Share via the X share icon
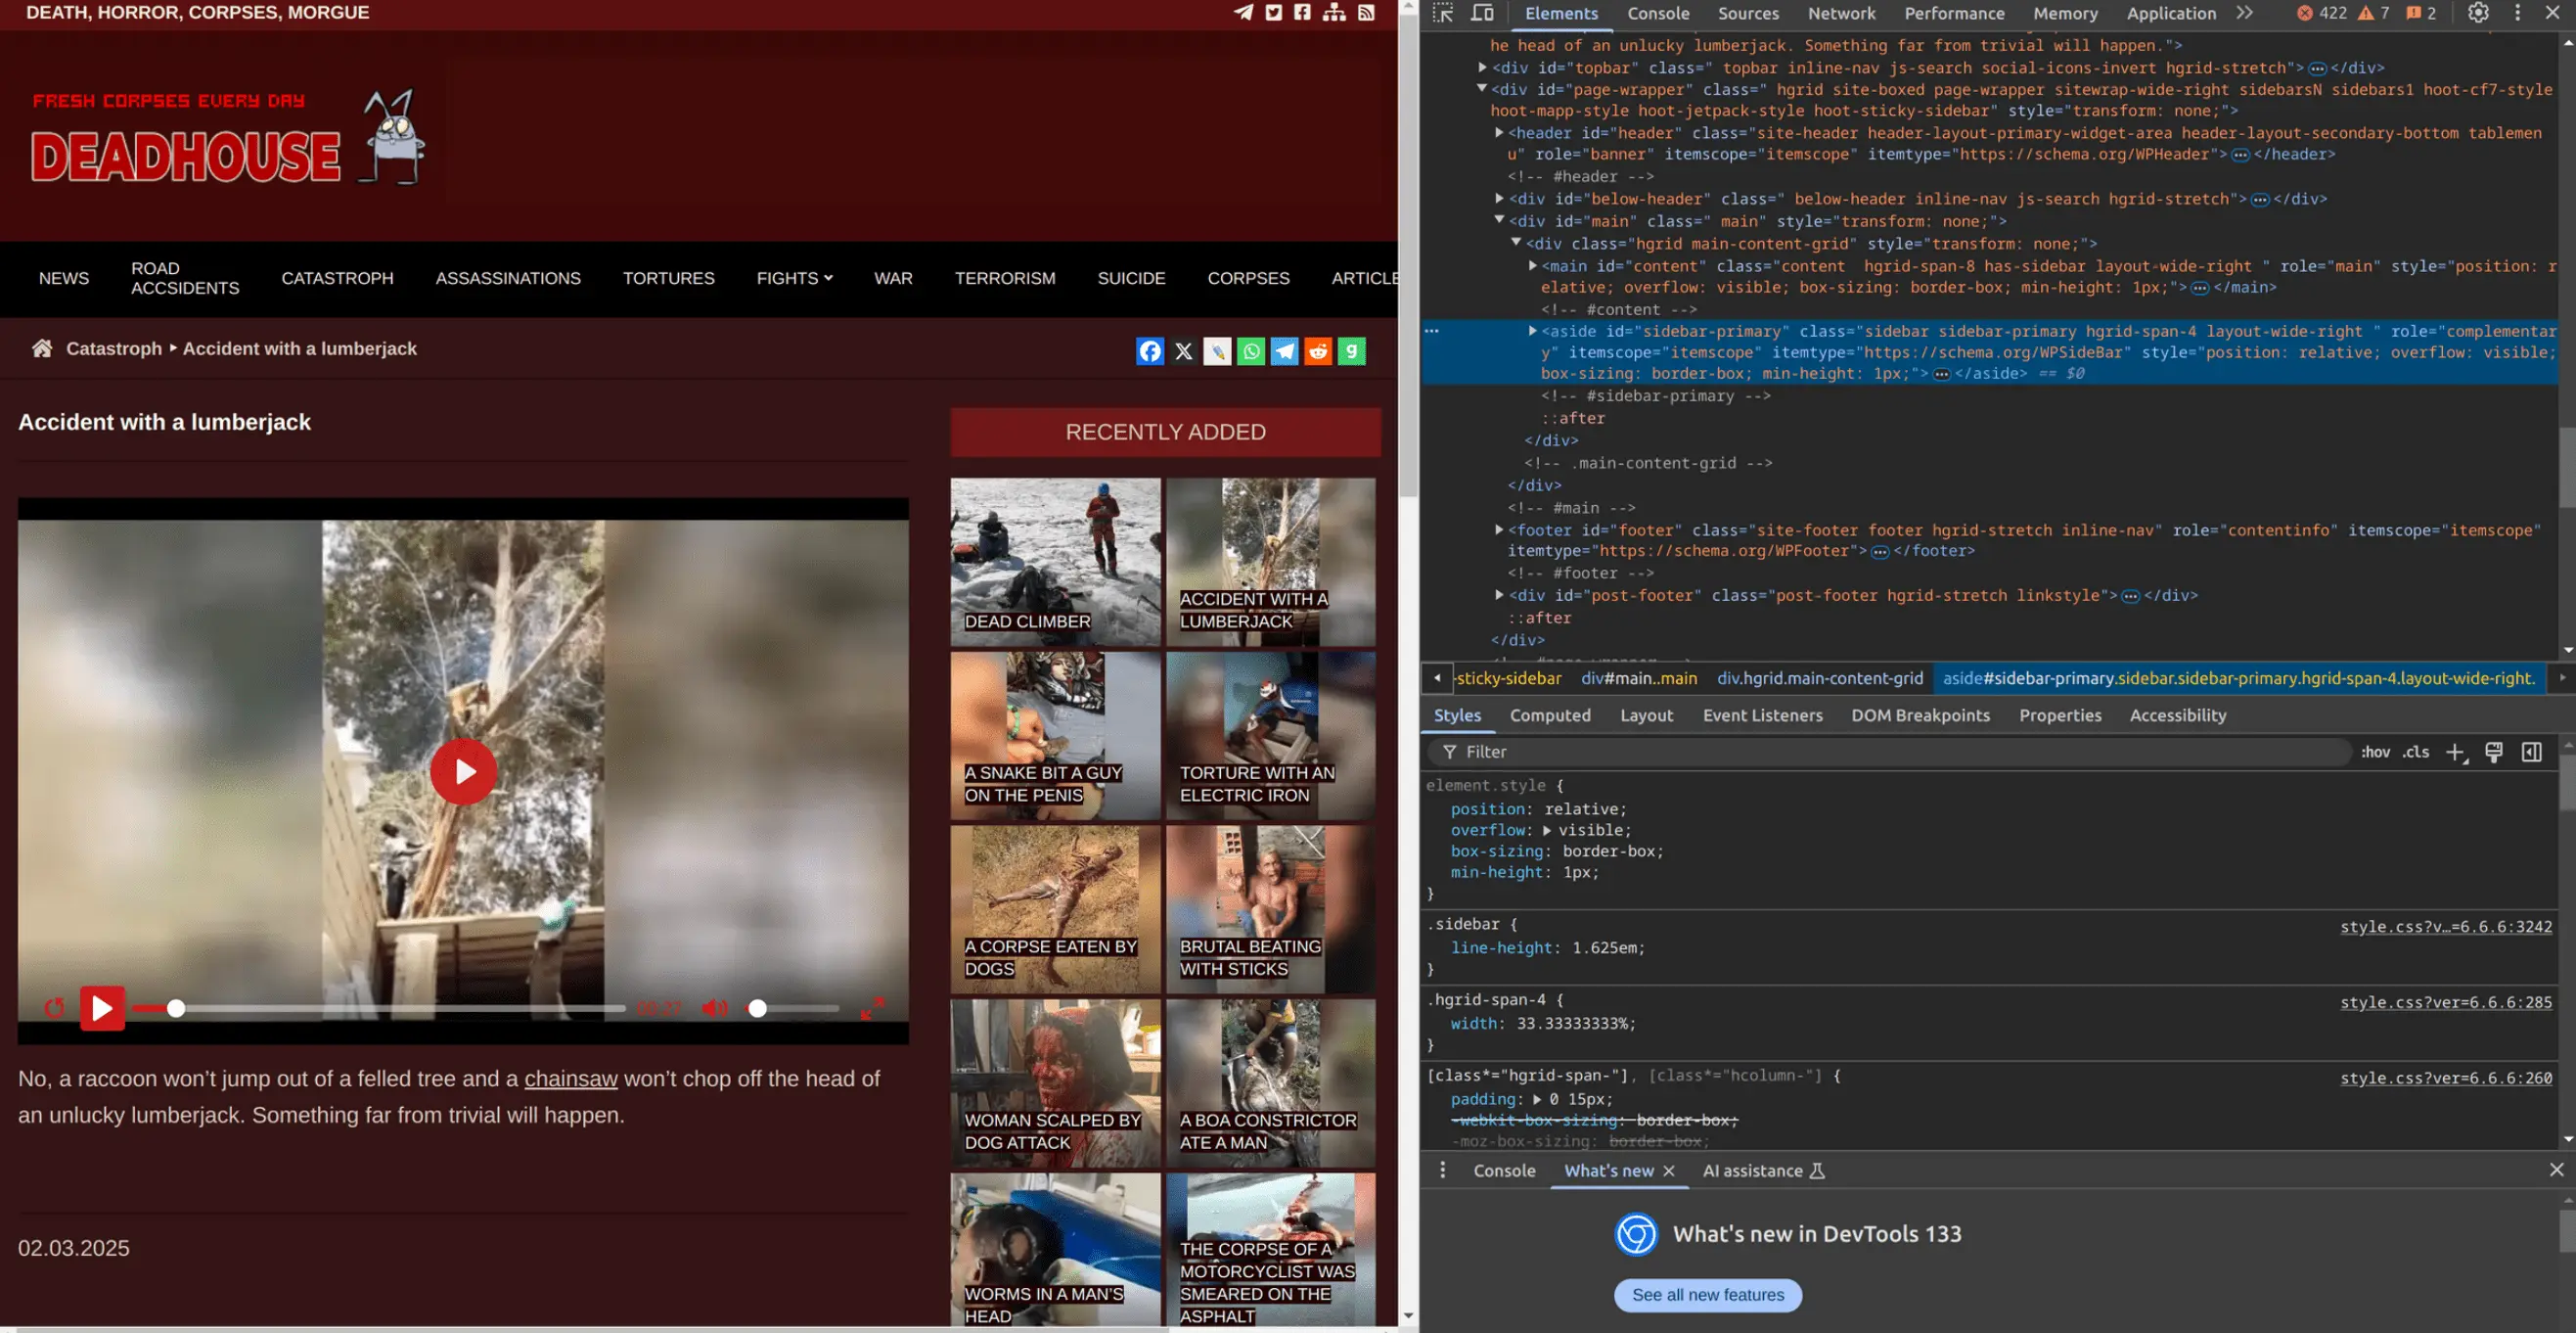 (x=1184, y=351)
